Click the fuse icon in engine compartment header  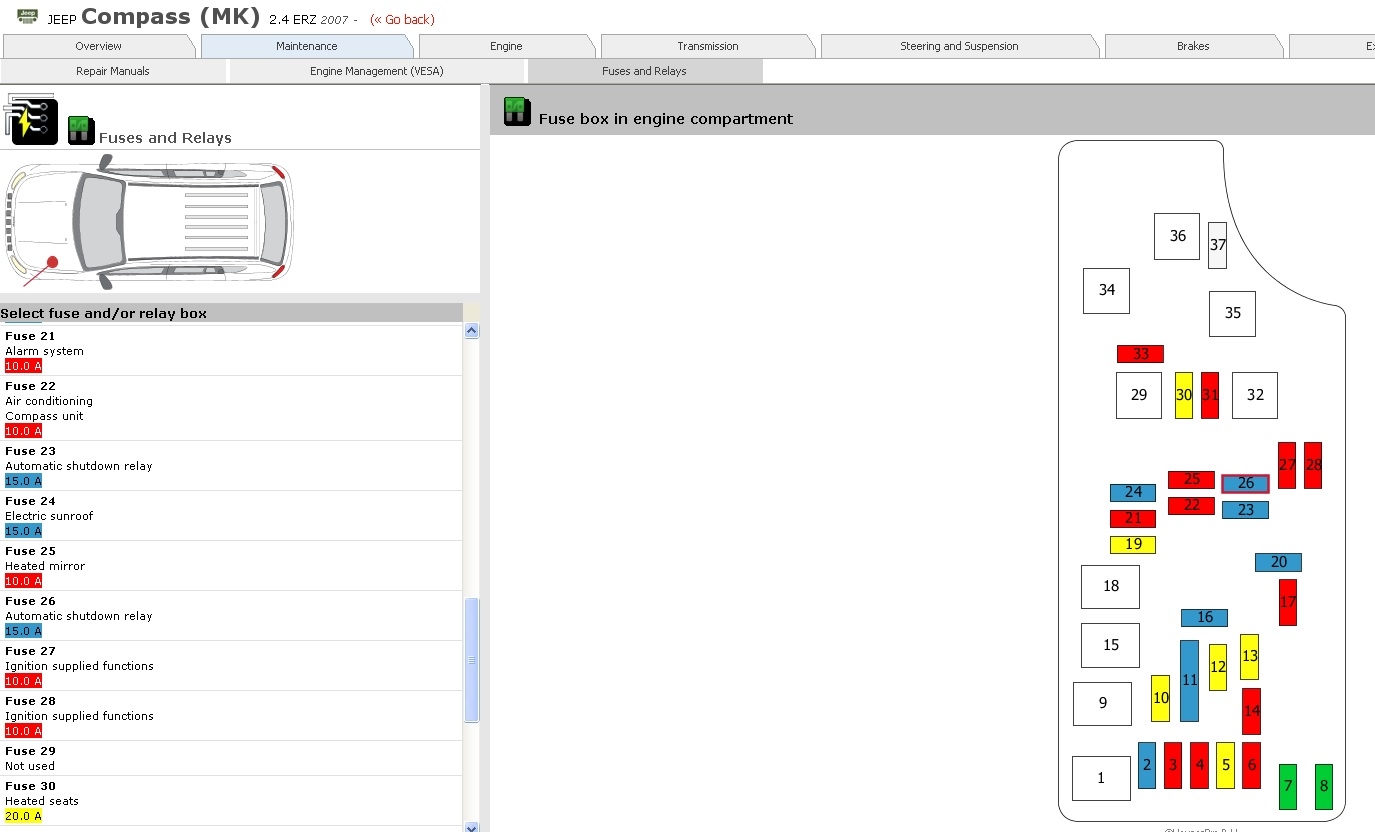pyautogui.click(x=516, y=111)
